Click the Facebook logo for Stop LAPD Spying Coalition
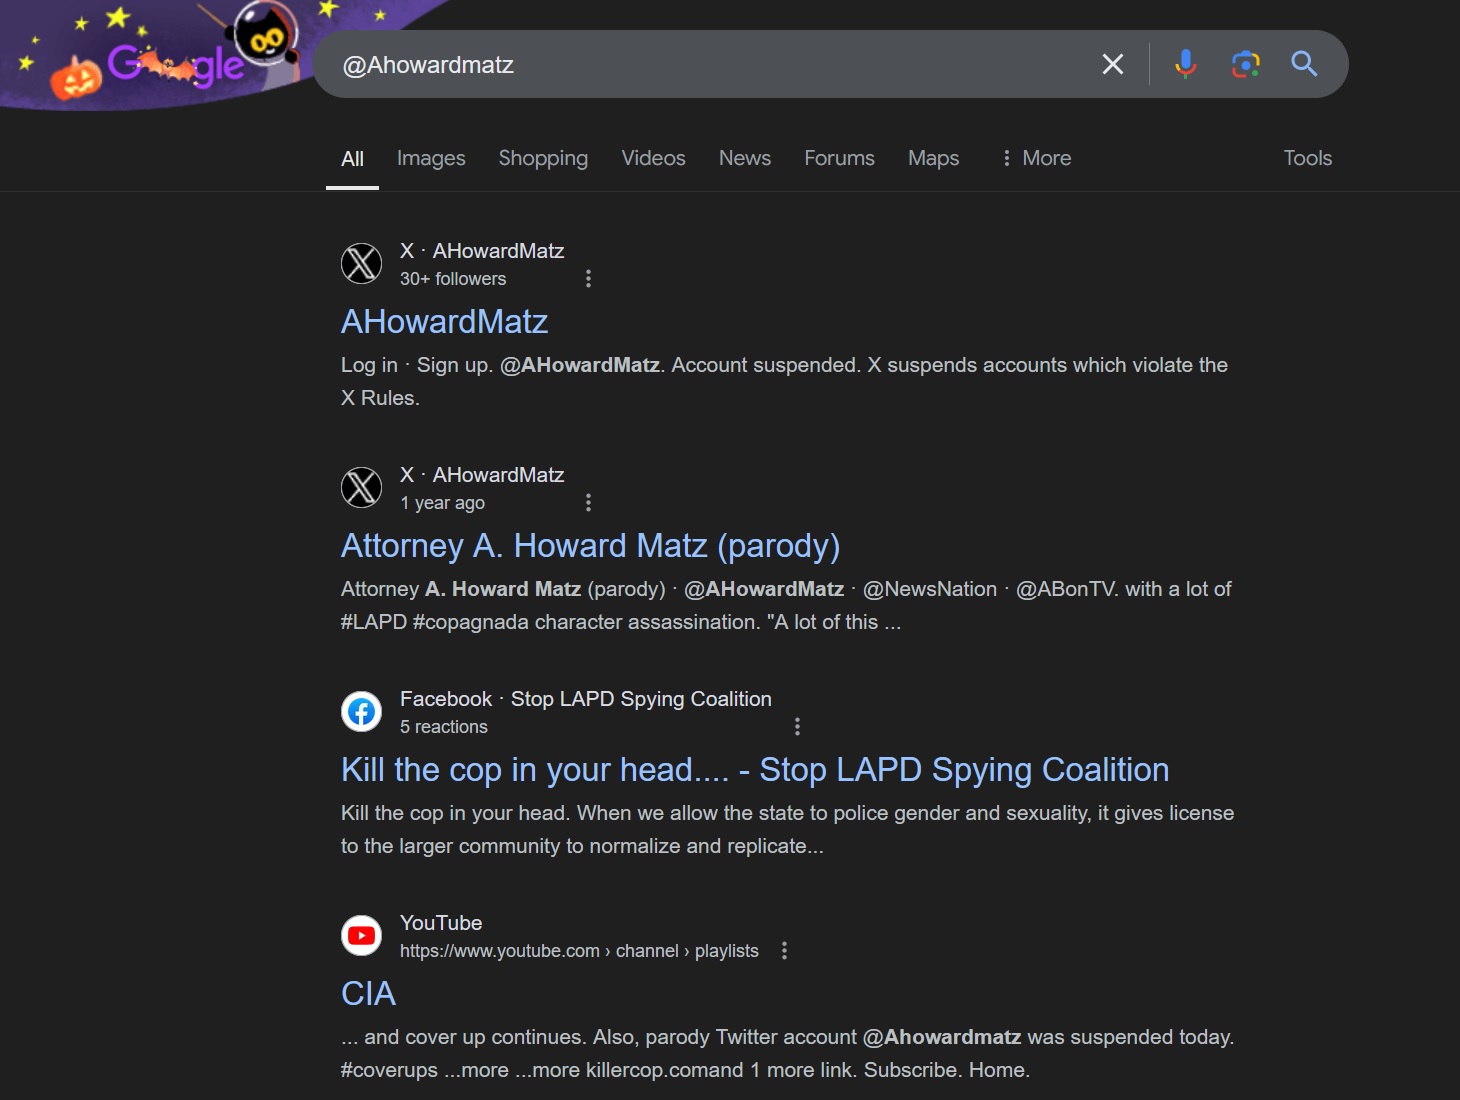This screenshot has width=1460, height=1100. coord(362,711)
